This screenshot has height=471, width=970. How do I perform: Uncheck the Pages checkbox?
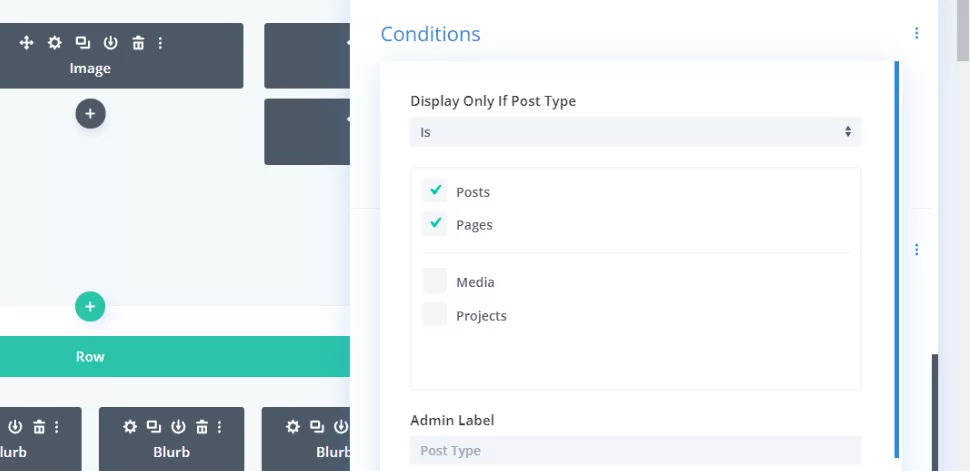coord(435,223)
